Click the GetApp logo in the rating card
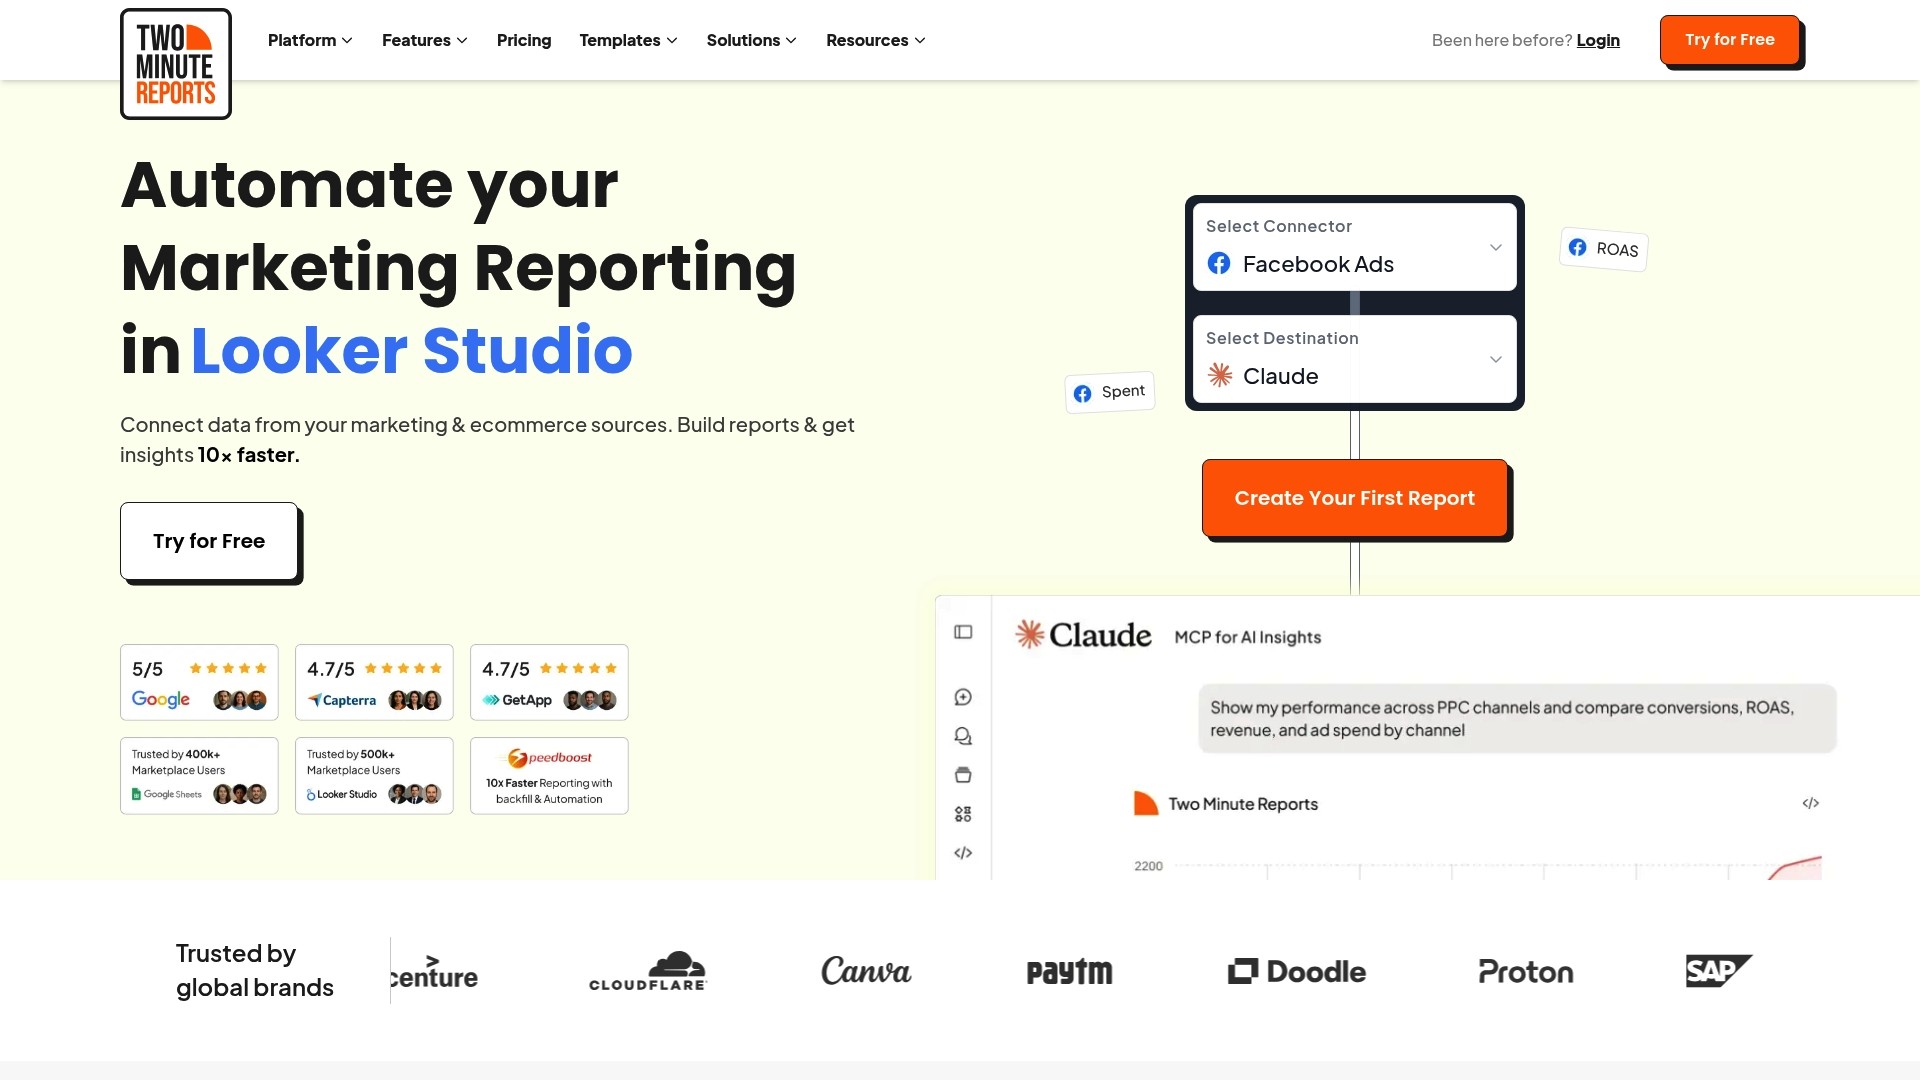The height and width of the screenshot is (1080, 1920). 517,700
